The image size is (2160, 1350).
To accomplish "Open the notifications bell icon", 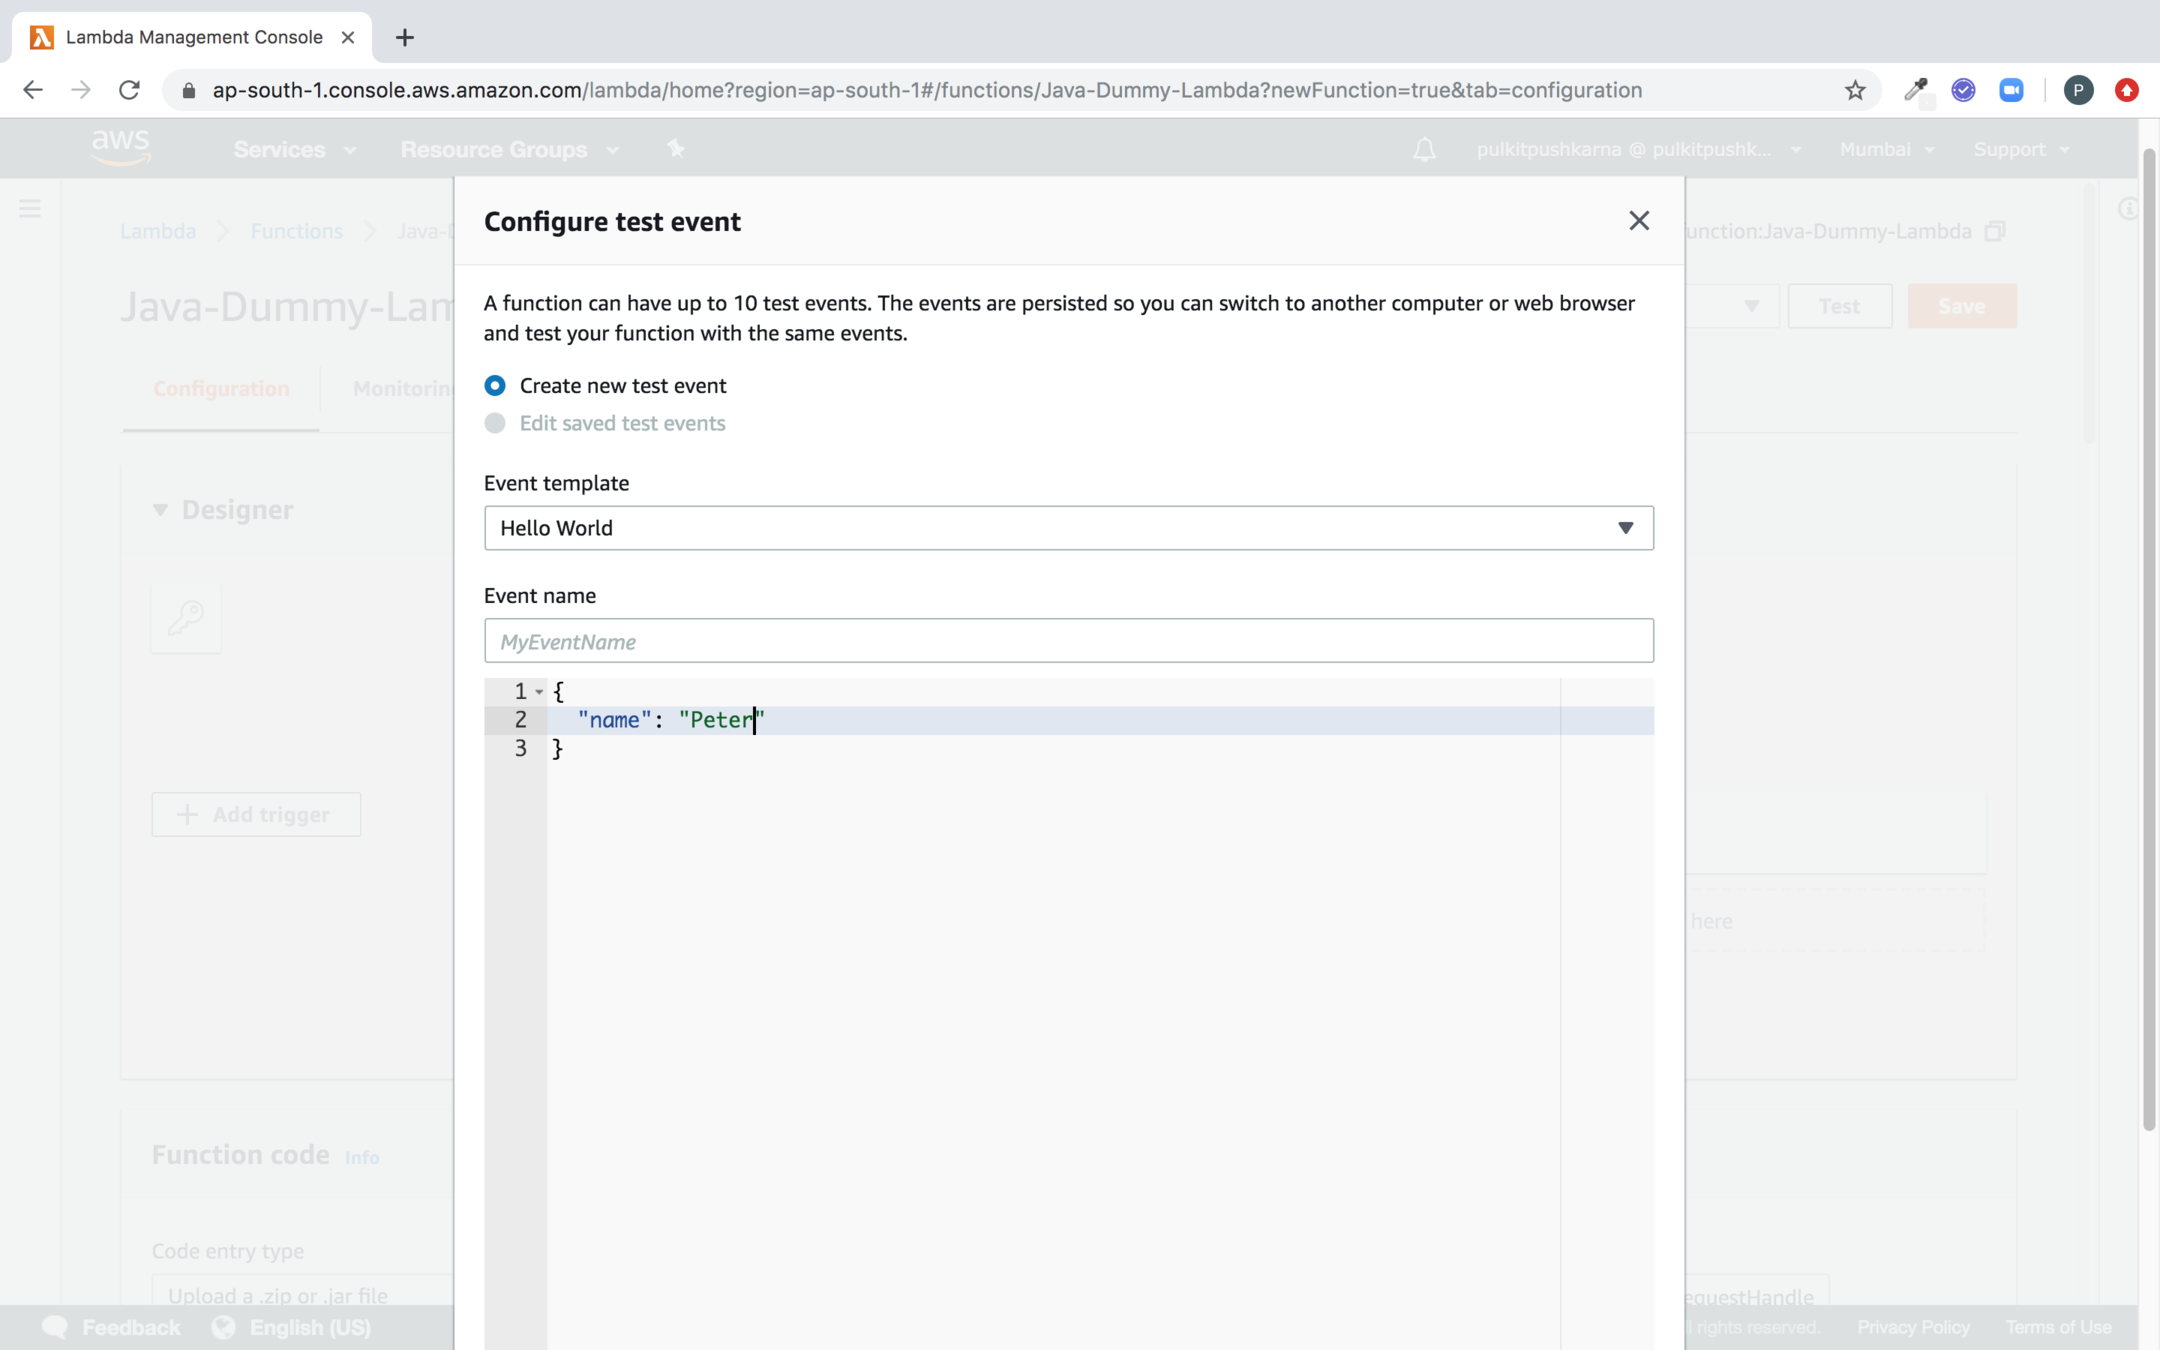I will point(1424,149).
